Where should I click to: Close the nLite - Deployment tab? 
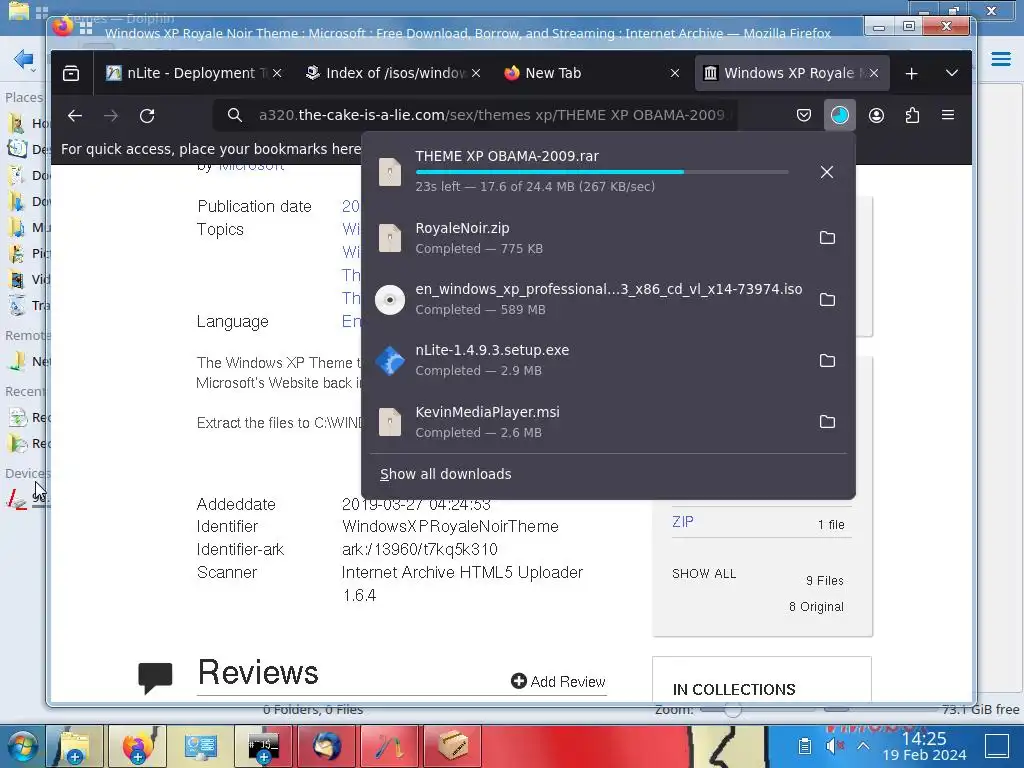click(x=277, y=73)
